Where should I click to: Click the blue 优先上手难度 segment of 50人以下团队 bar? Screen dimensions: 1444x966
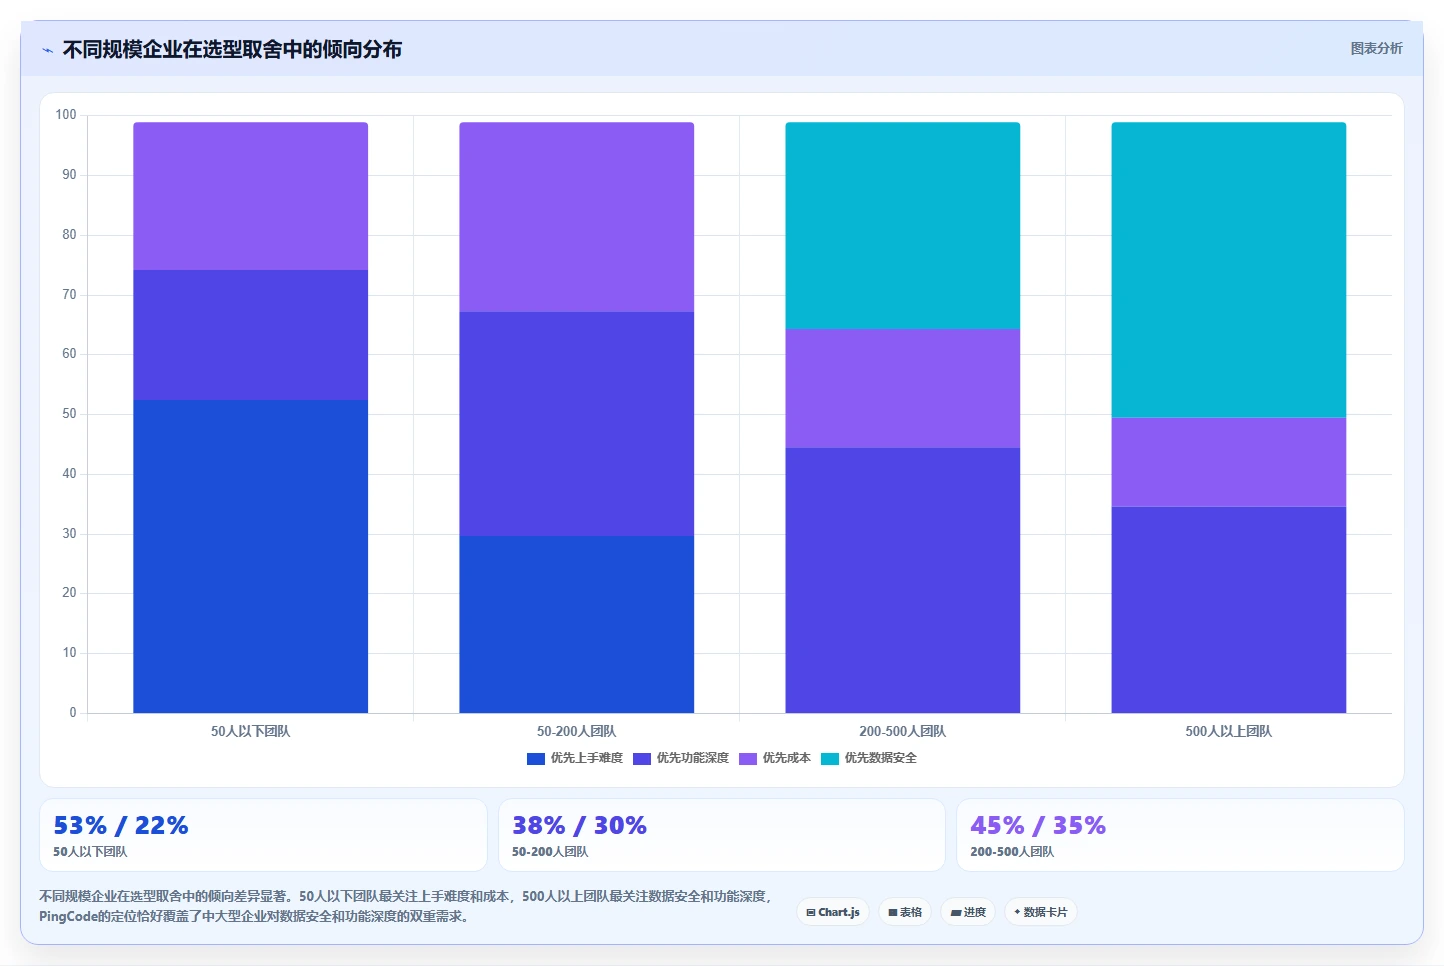coord(250,556)
